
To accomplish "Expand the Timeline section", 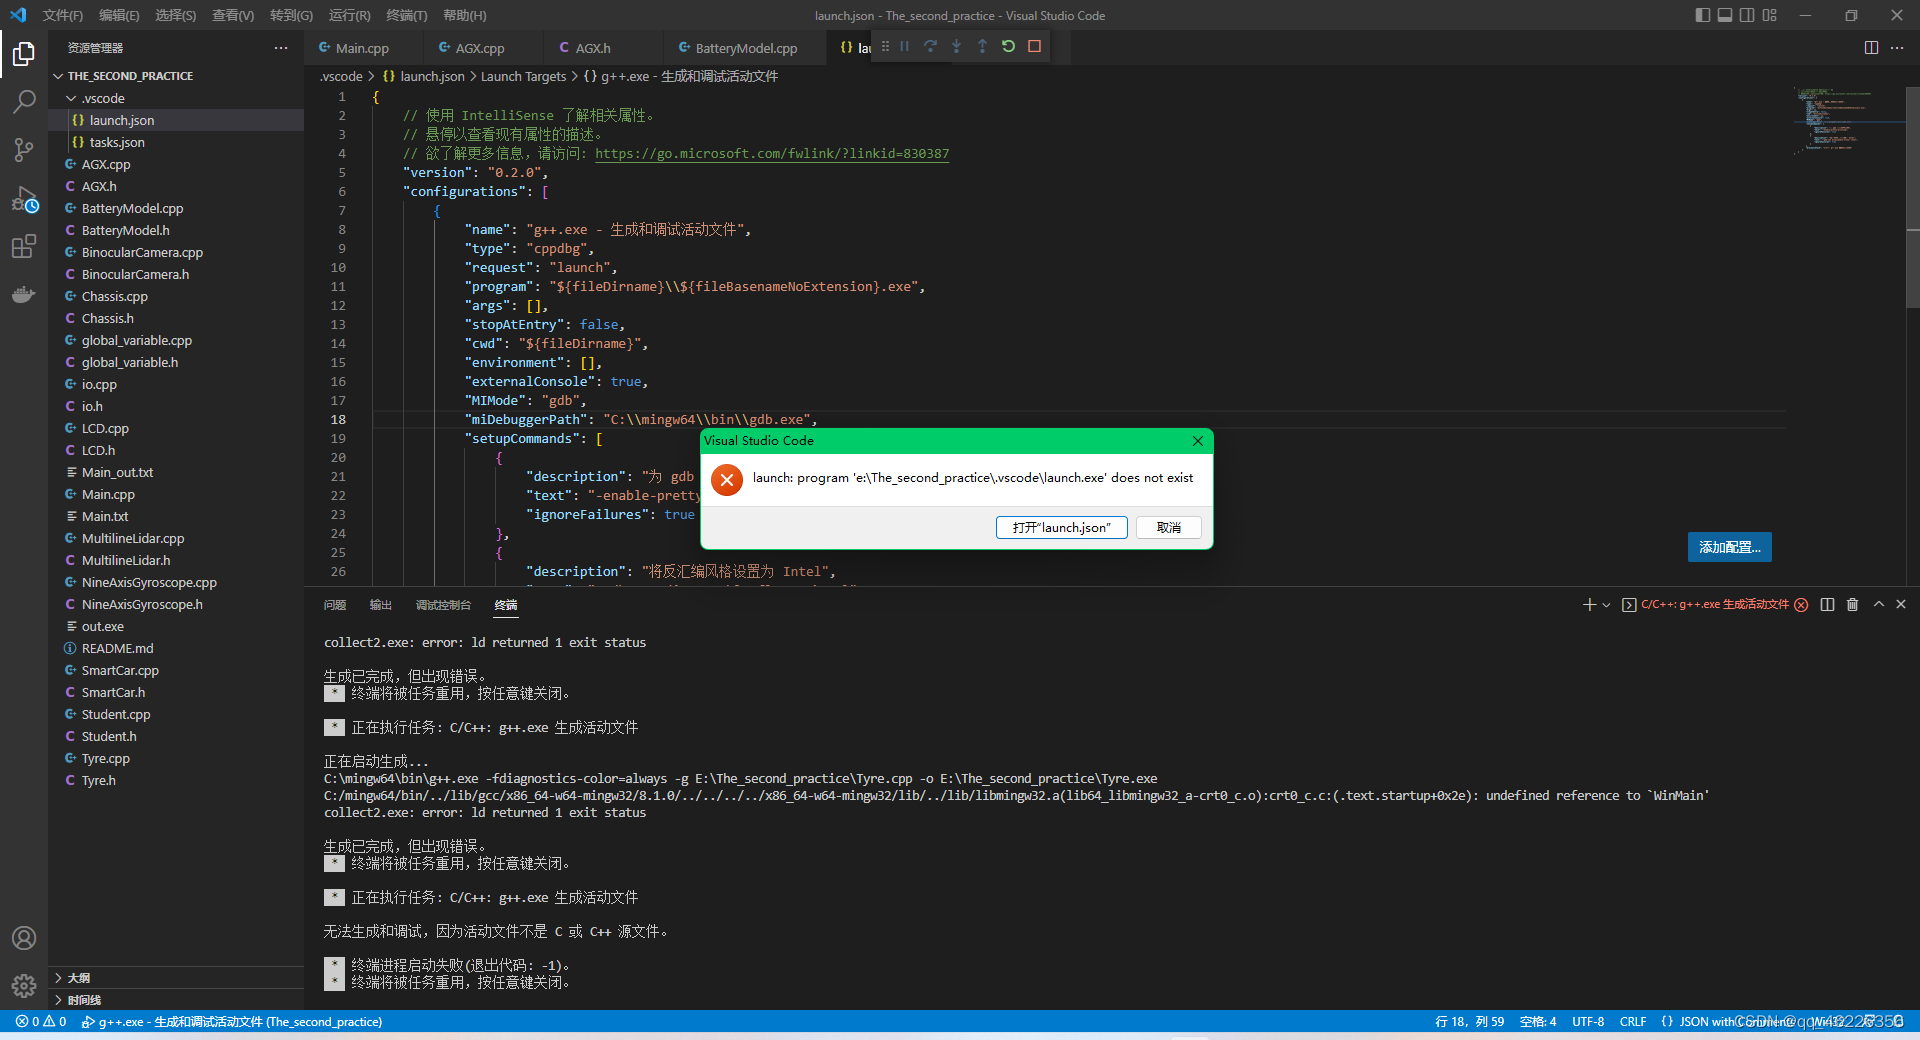I will (x=175, y=1000).
